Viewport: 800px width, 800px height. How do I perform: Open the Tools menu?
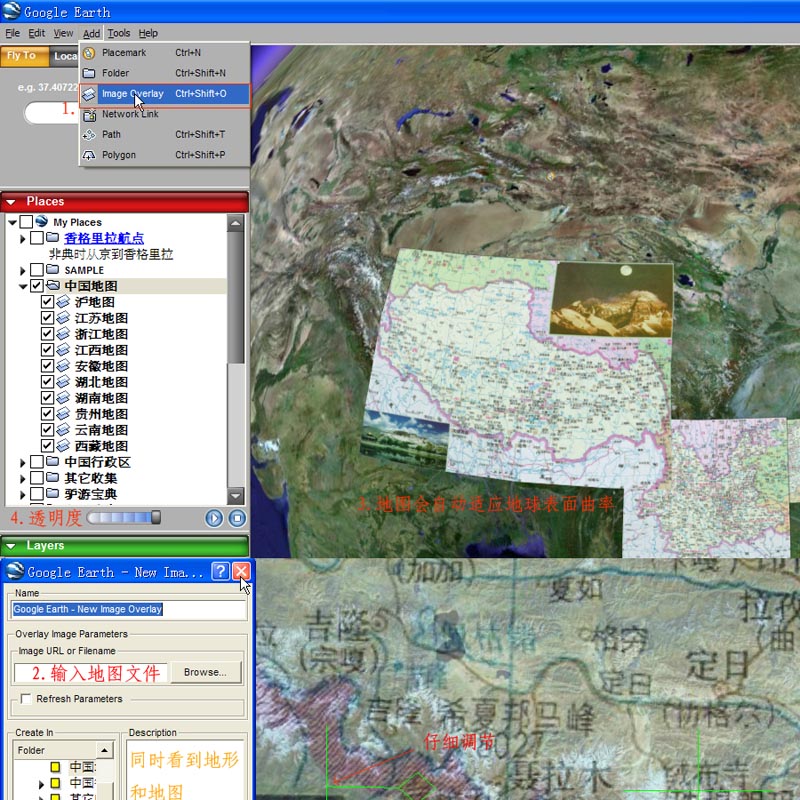119,33
